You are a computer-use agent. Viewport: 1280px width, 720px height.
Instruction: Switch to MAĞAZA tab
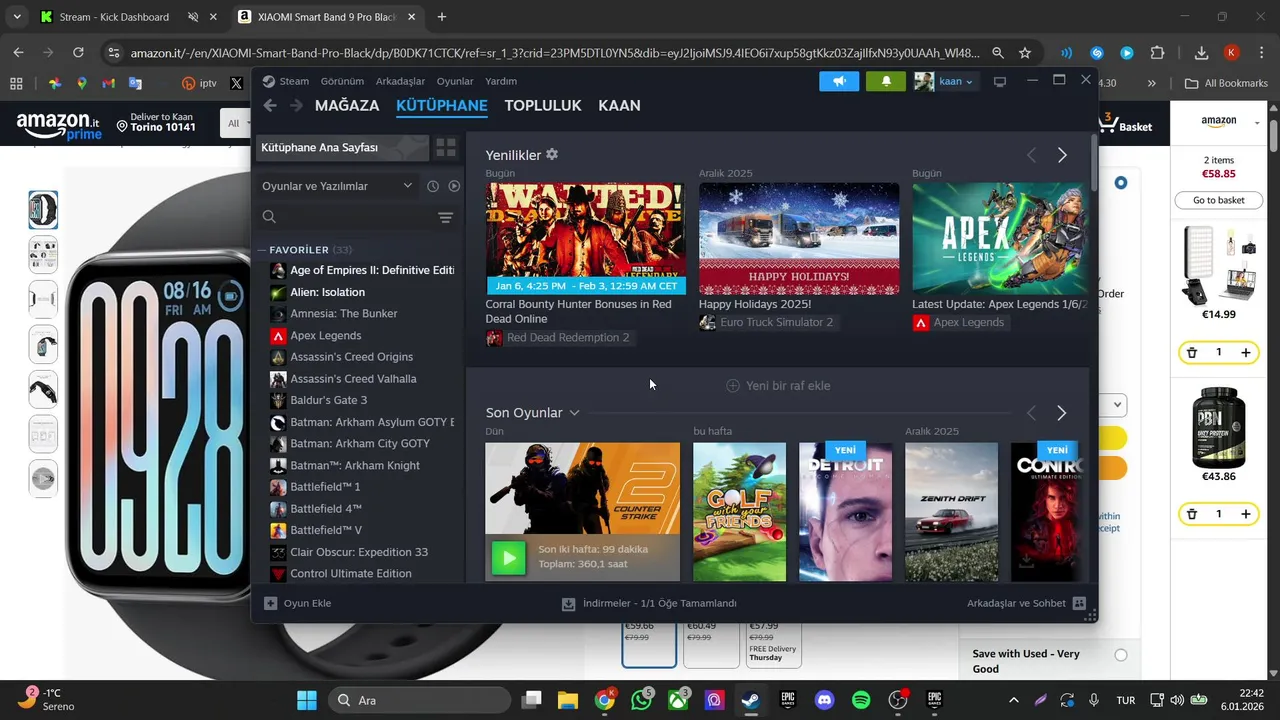click(x=347, y=105)
